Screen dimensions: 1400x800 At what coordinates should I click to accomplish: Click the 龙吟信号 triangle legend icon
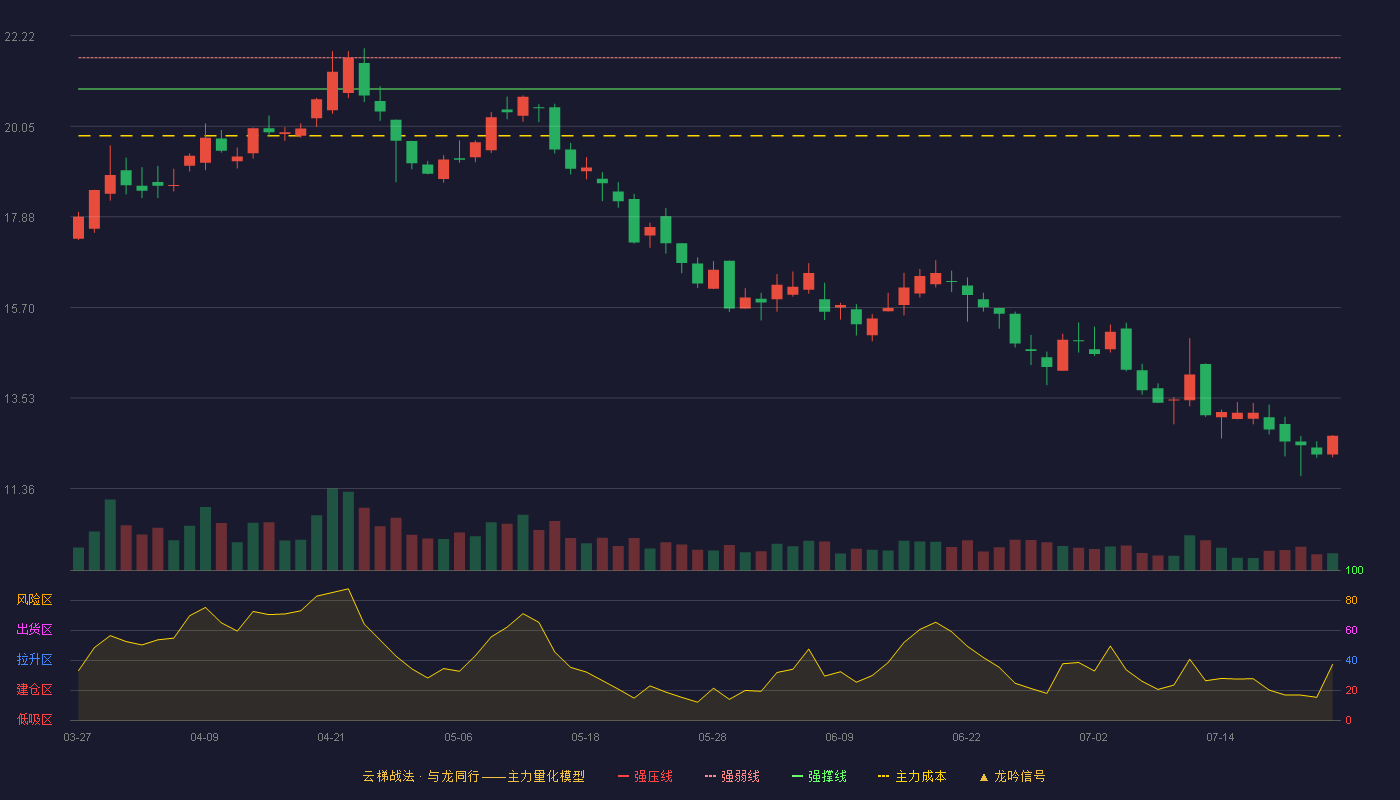point(984,777)
